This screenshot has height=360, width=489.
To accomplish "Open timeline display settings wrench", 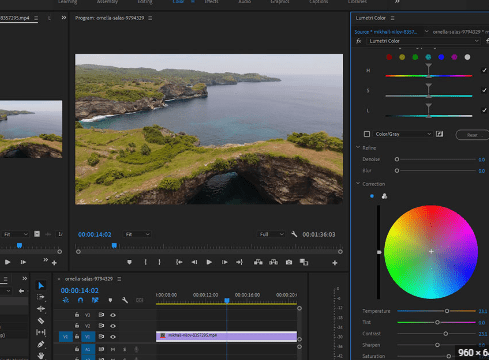I will [x=125, y=300].
